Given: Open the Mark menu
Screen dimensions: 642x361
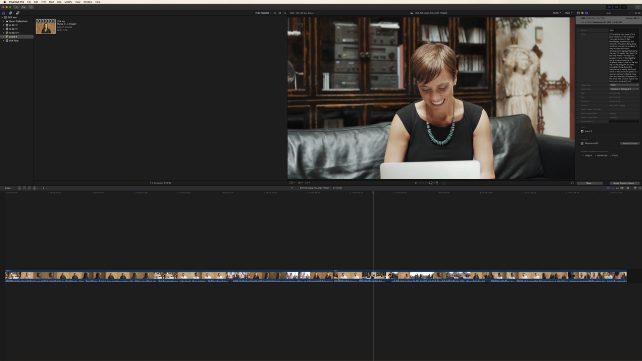Looking at the screenshot, I should click(51, 2).
